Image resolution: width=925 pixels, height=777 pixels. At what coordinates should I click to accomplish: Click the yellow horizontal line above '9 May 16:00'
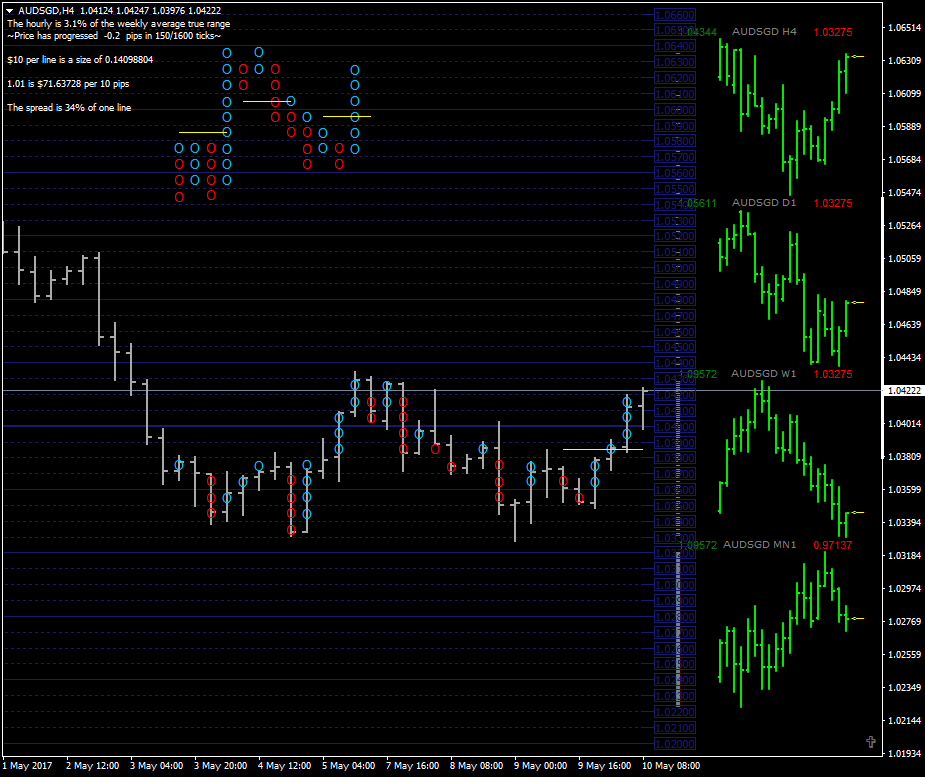tap(603, 450)
